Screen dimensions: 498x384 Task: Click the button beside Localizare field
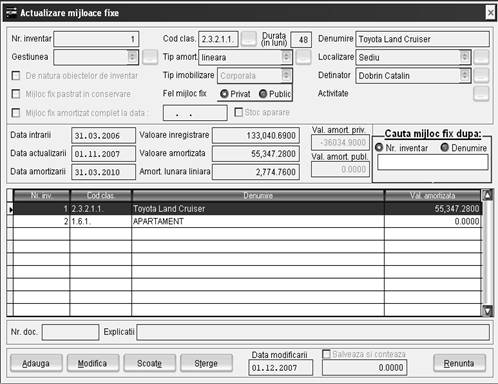click(481, 57)
